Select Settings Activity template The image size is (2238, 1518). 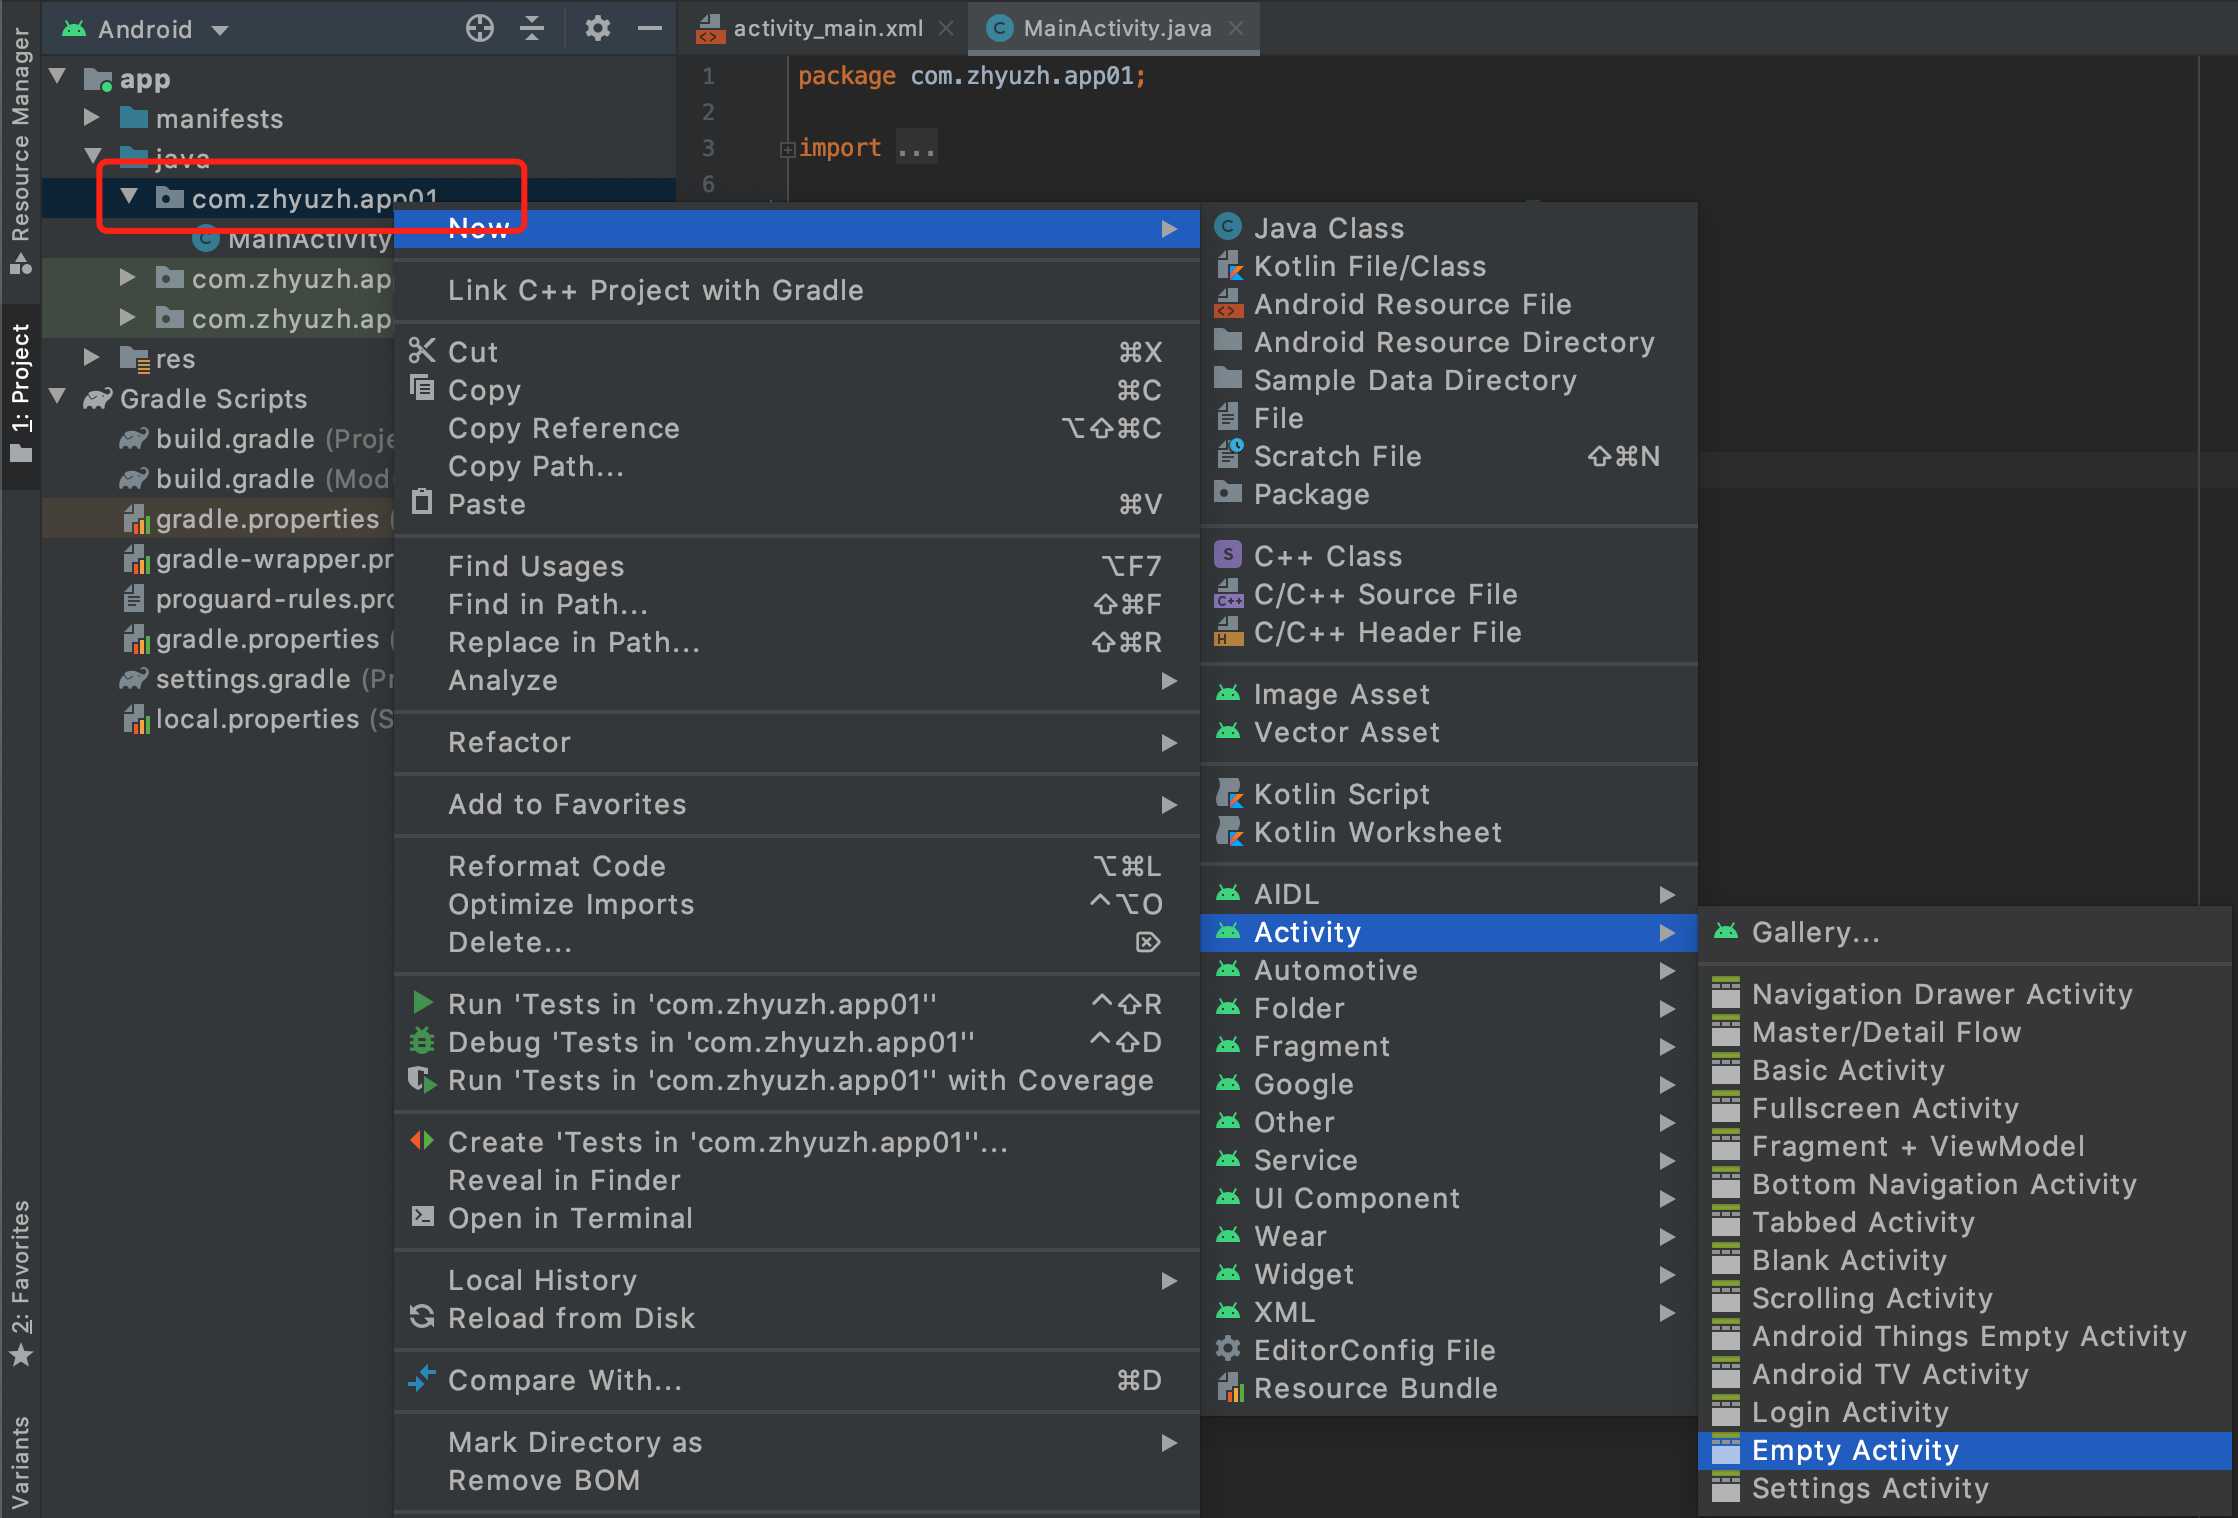(1965, 1488)
